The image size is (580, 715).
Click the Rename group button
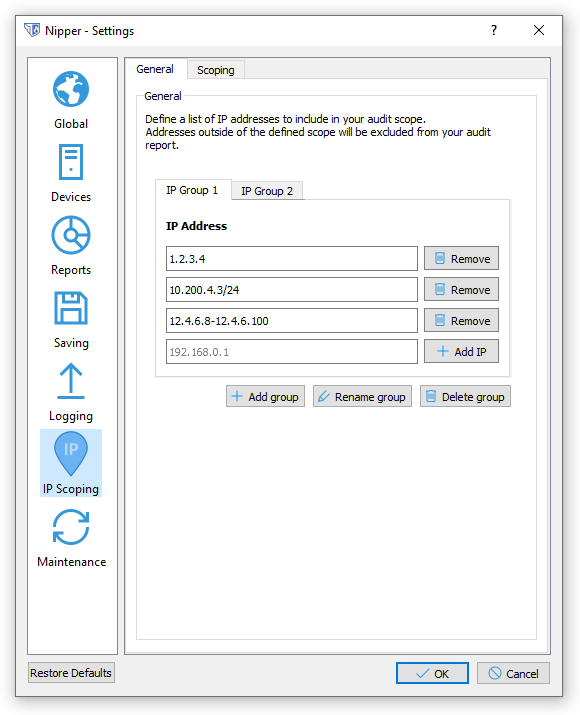coord(362,397)
